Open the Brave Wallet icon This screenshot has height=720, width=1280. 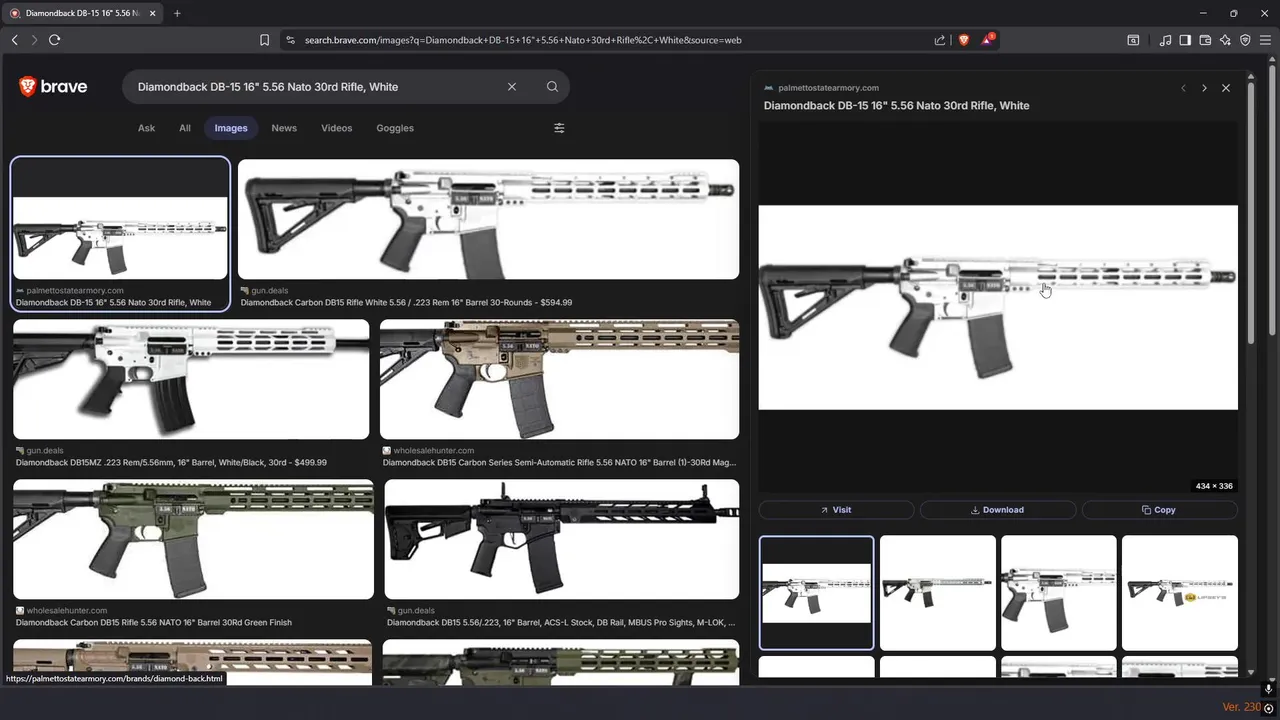pos(1205,40)
